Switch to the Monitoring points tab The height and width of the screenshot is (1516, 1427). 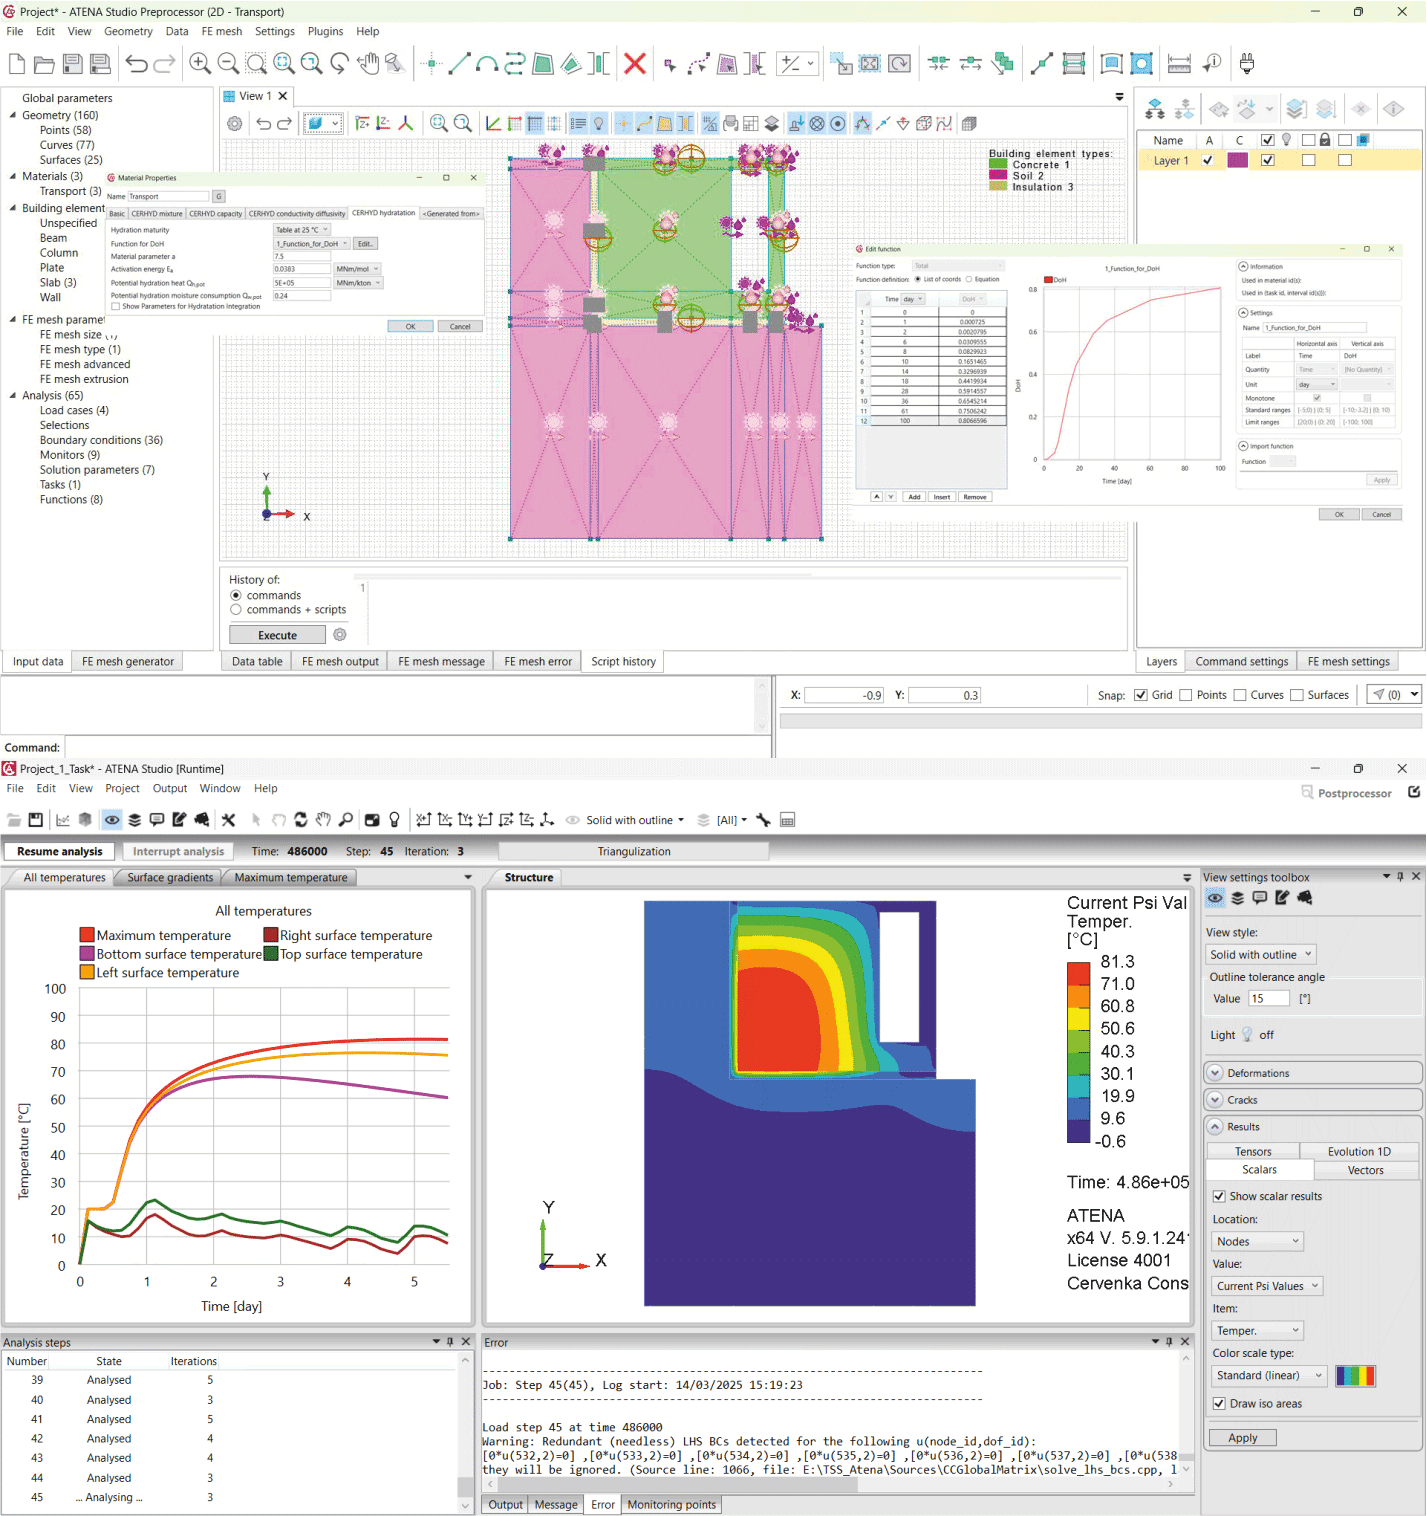(672, 1505)
